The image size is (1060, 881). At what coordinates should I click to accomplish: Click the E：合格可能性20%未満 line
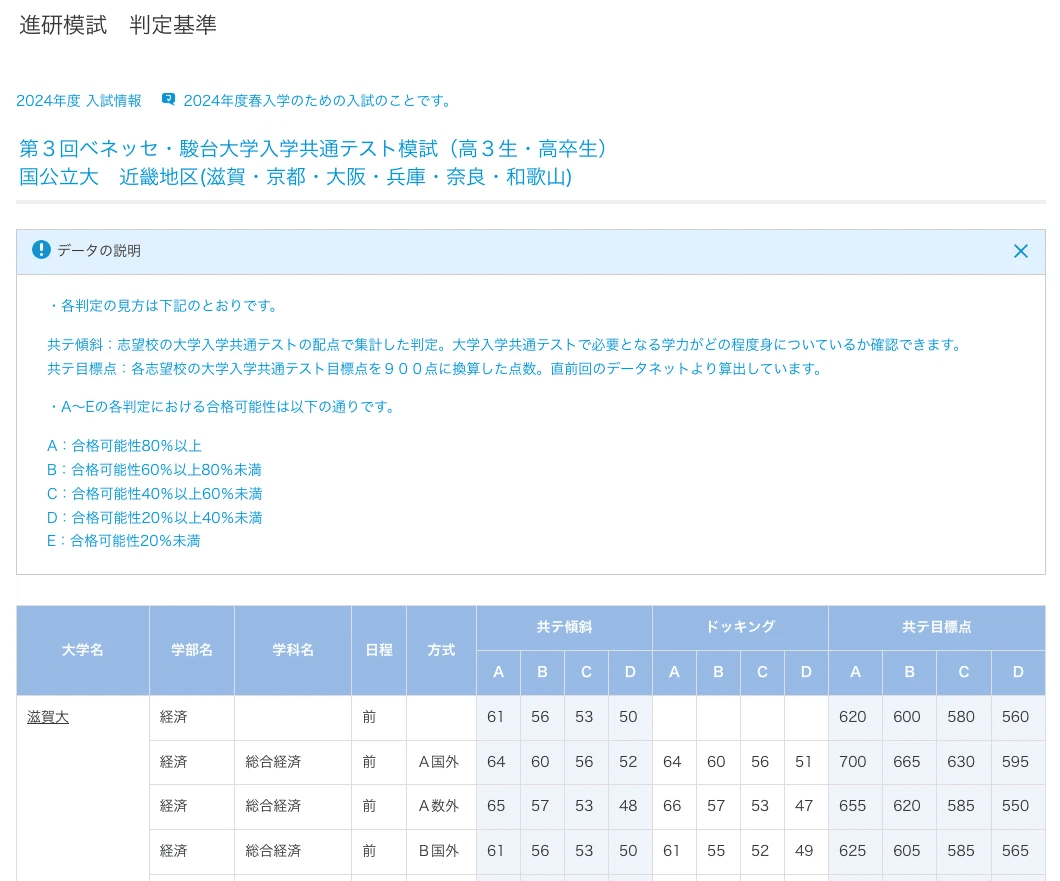(x=124, y=541)
